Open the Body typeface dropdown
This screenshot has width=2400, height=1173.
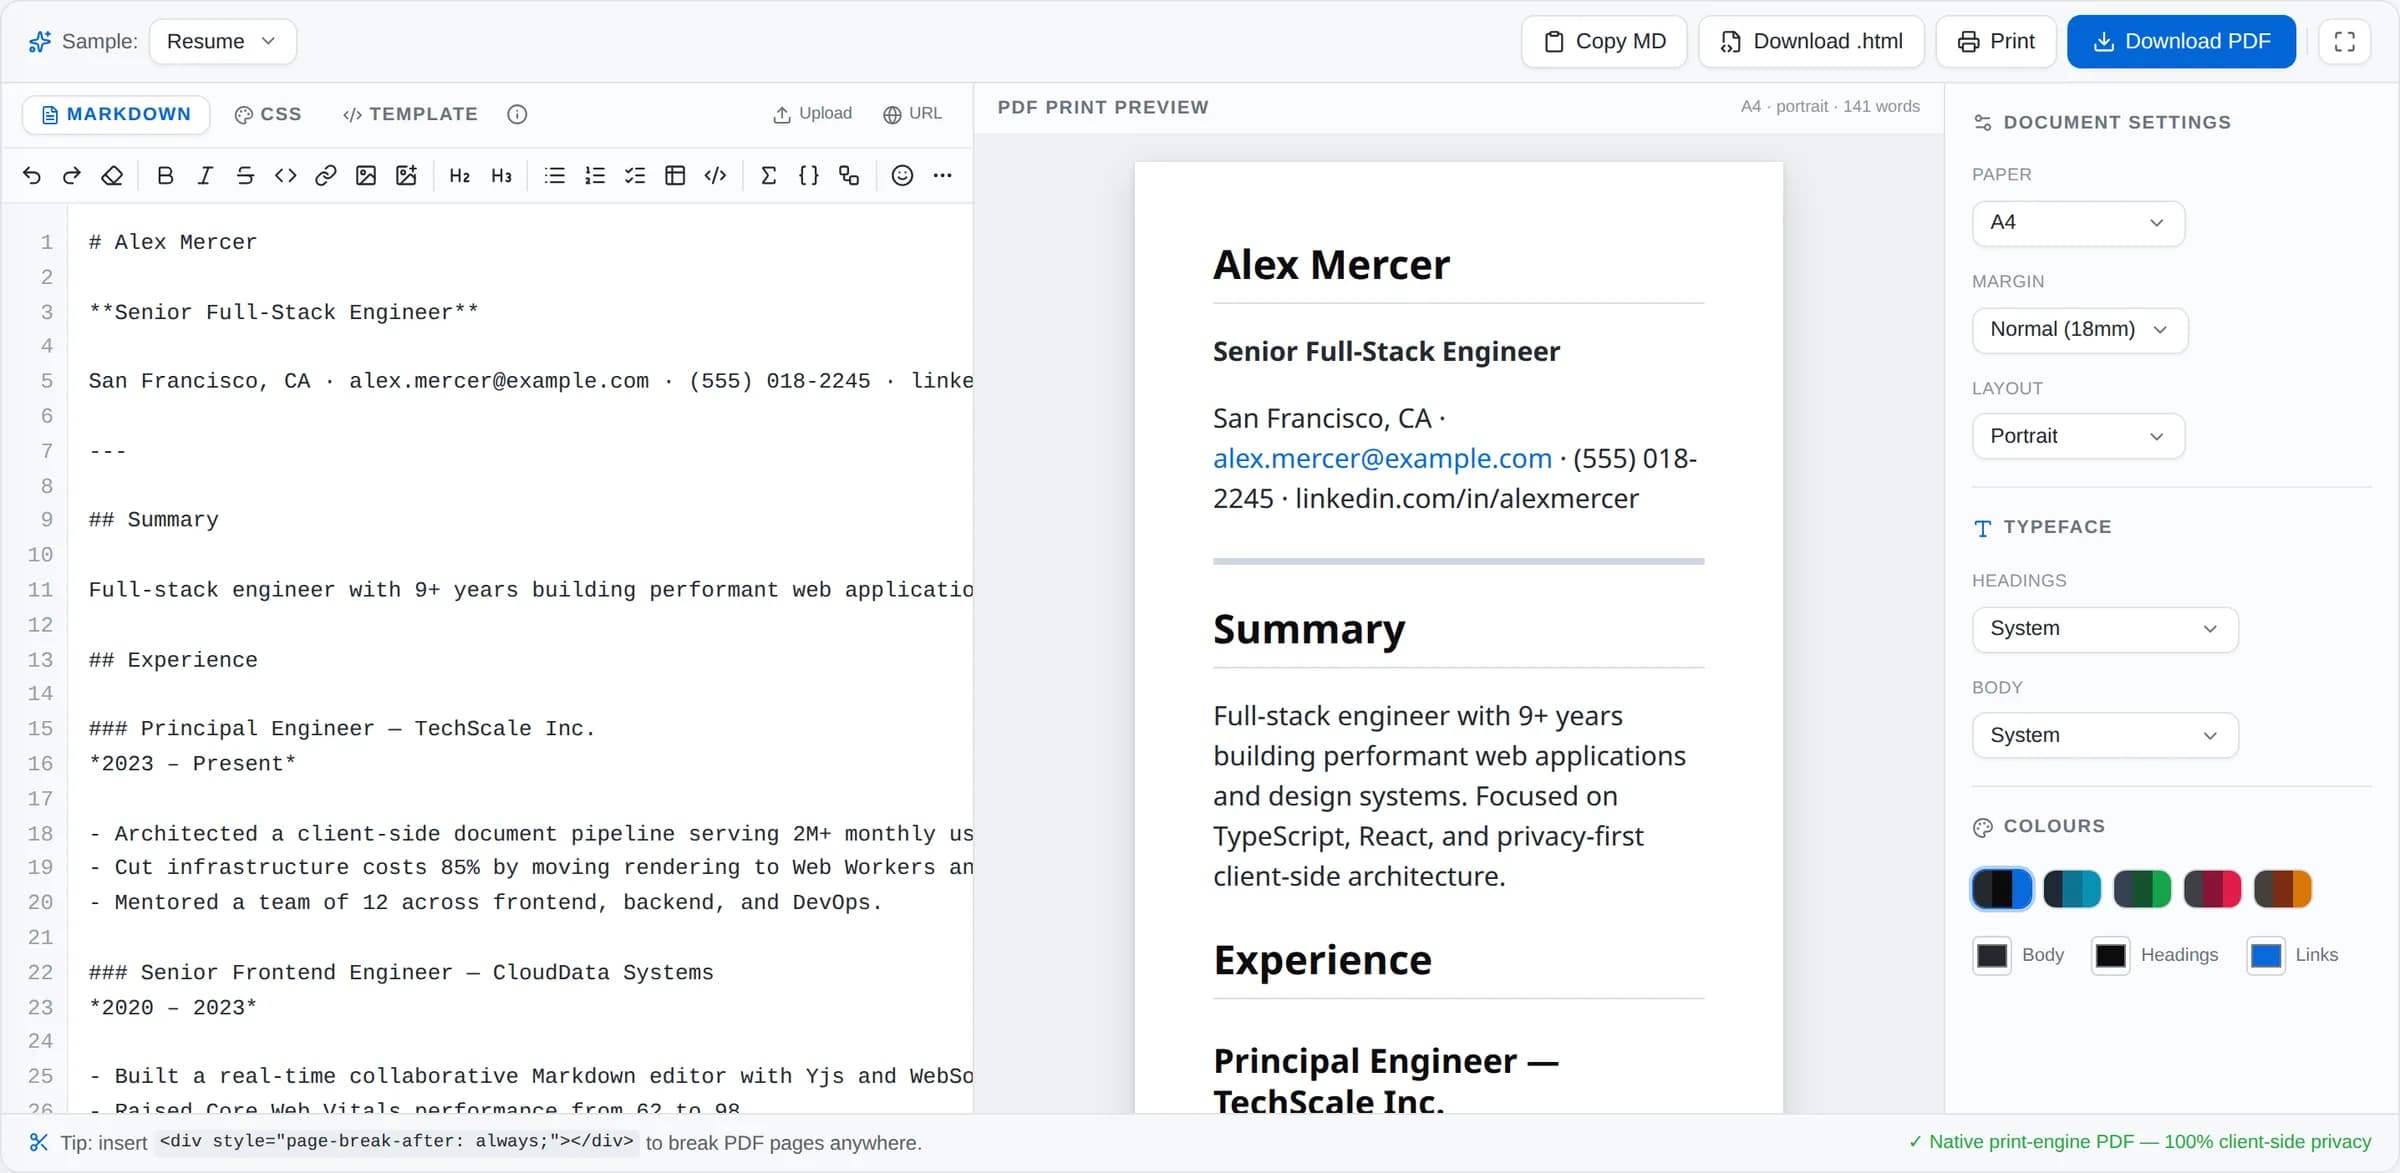[2105, 736]
